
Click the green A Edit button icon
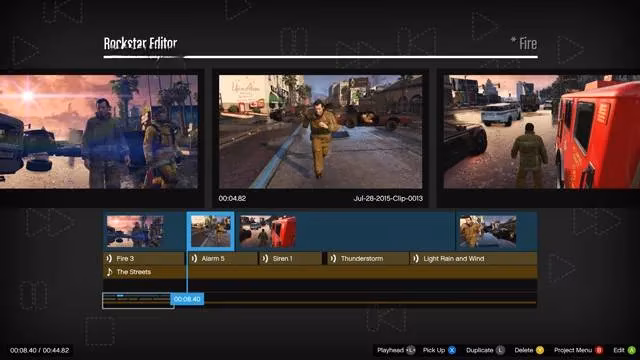point(631,350)
